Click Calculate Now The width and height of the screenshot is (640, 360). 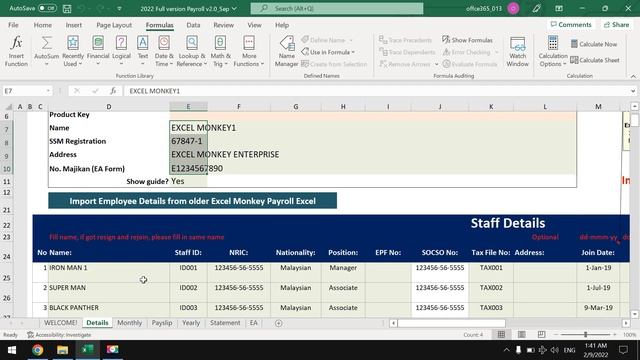click(594, 44)
